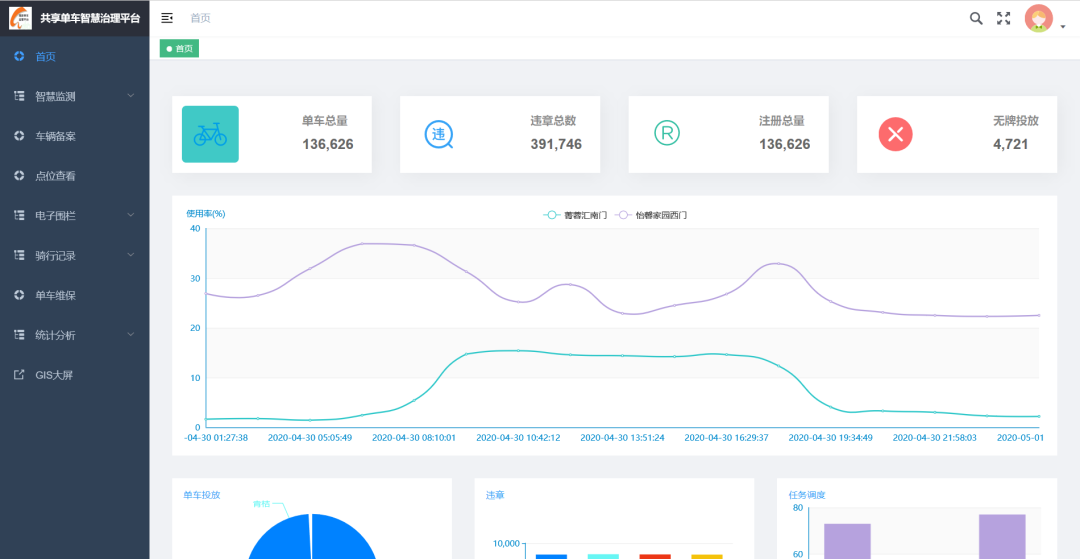Open the avatar dropdown caret
Screen dimensions: 1080x559
pyautogui.click(x=1063, y=27)
